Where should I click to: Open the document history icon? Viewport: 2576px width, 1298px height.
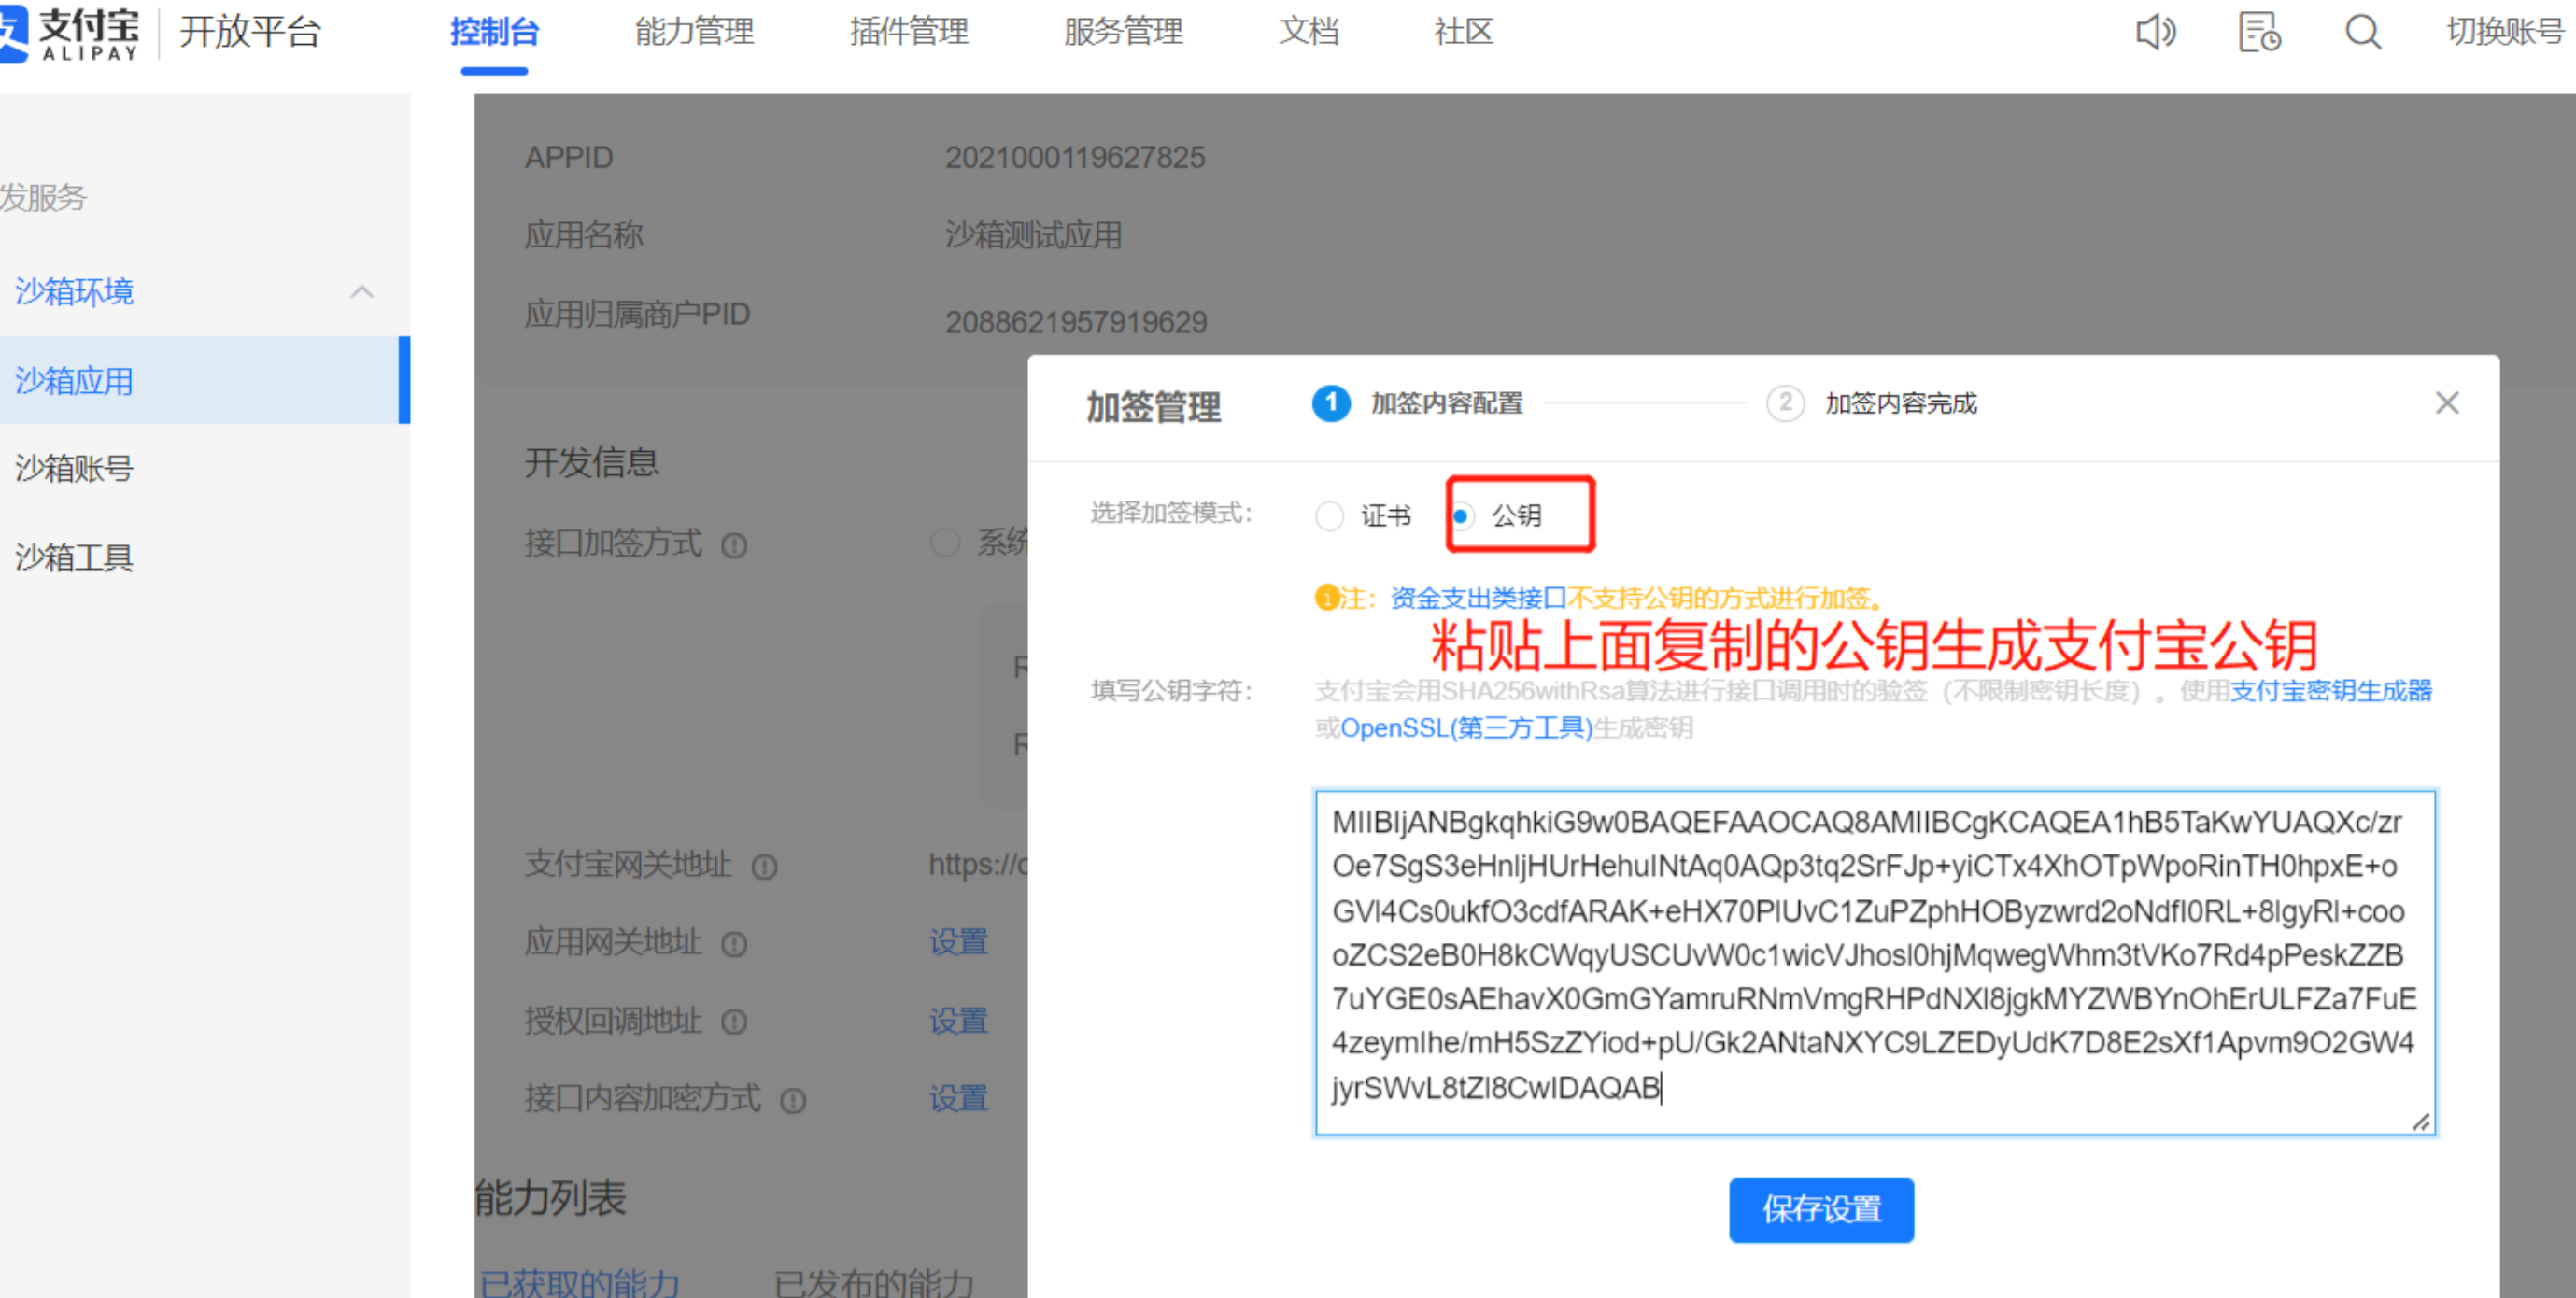pyautogui.click(x=2258, y=32)
